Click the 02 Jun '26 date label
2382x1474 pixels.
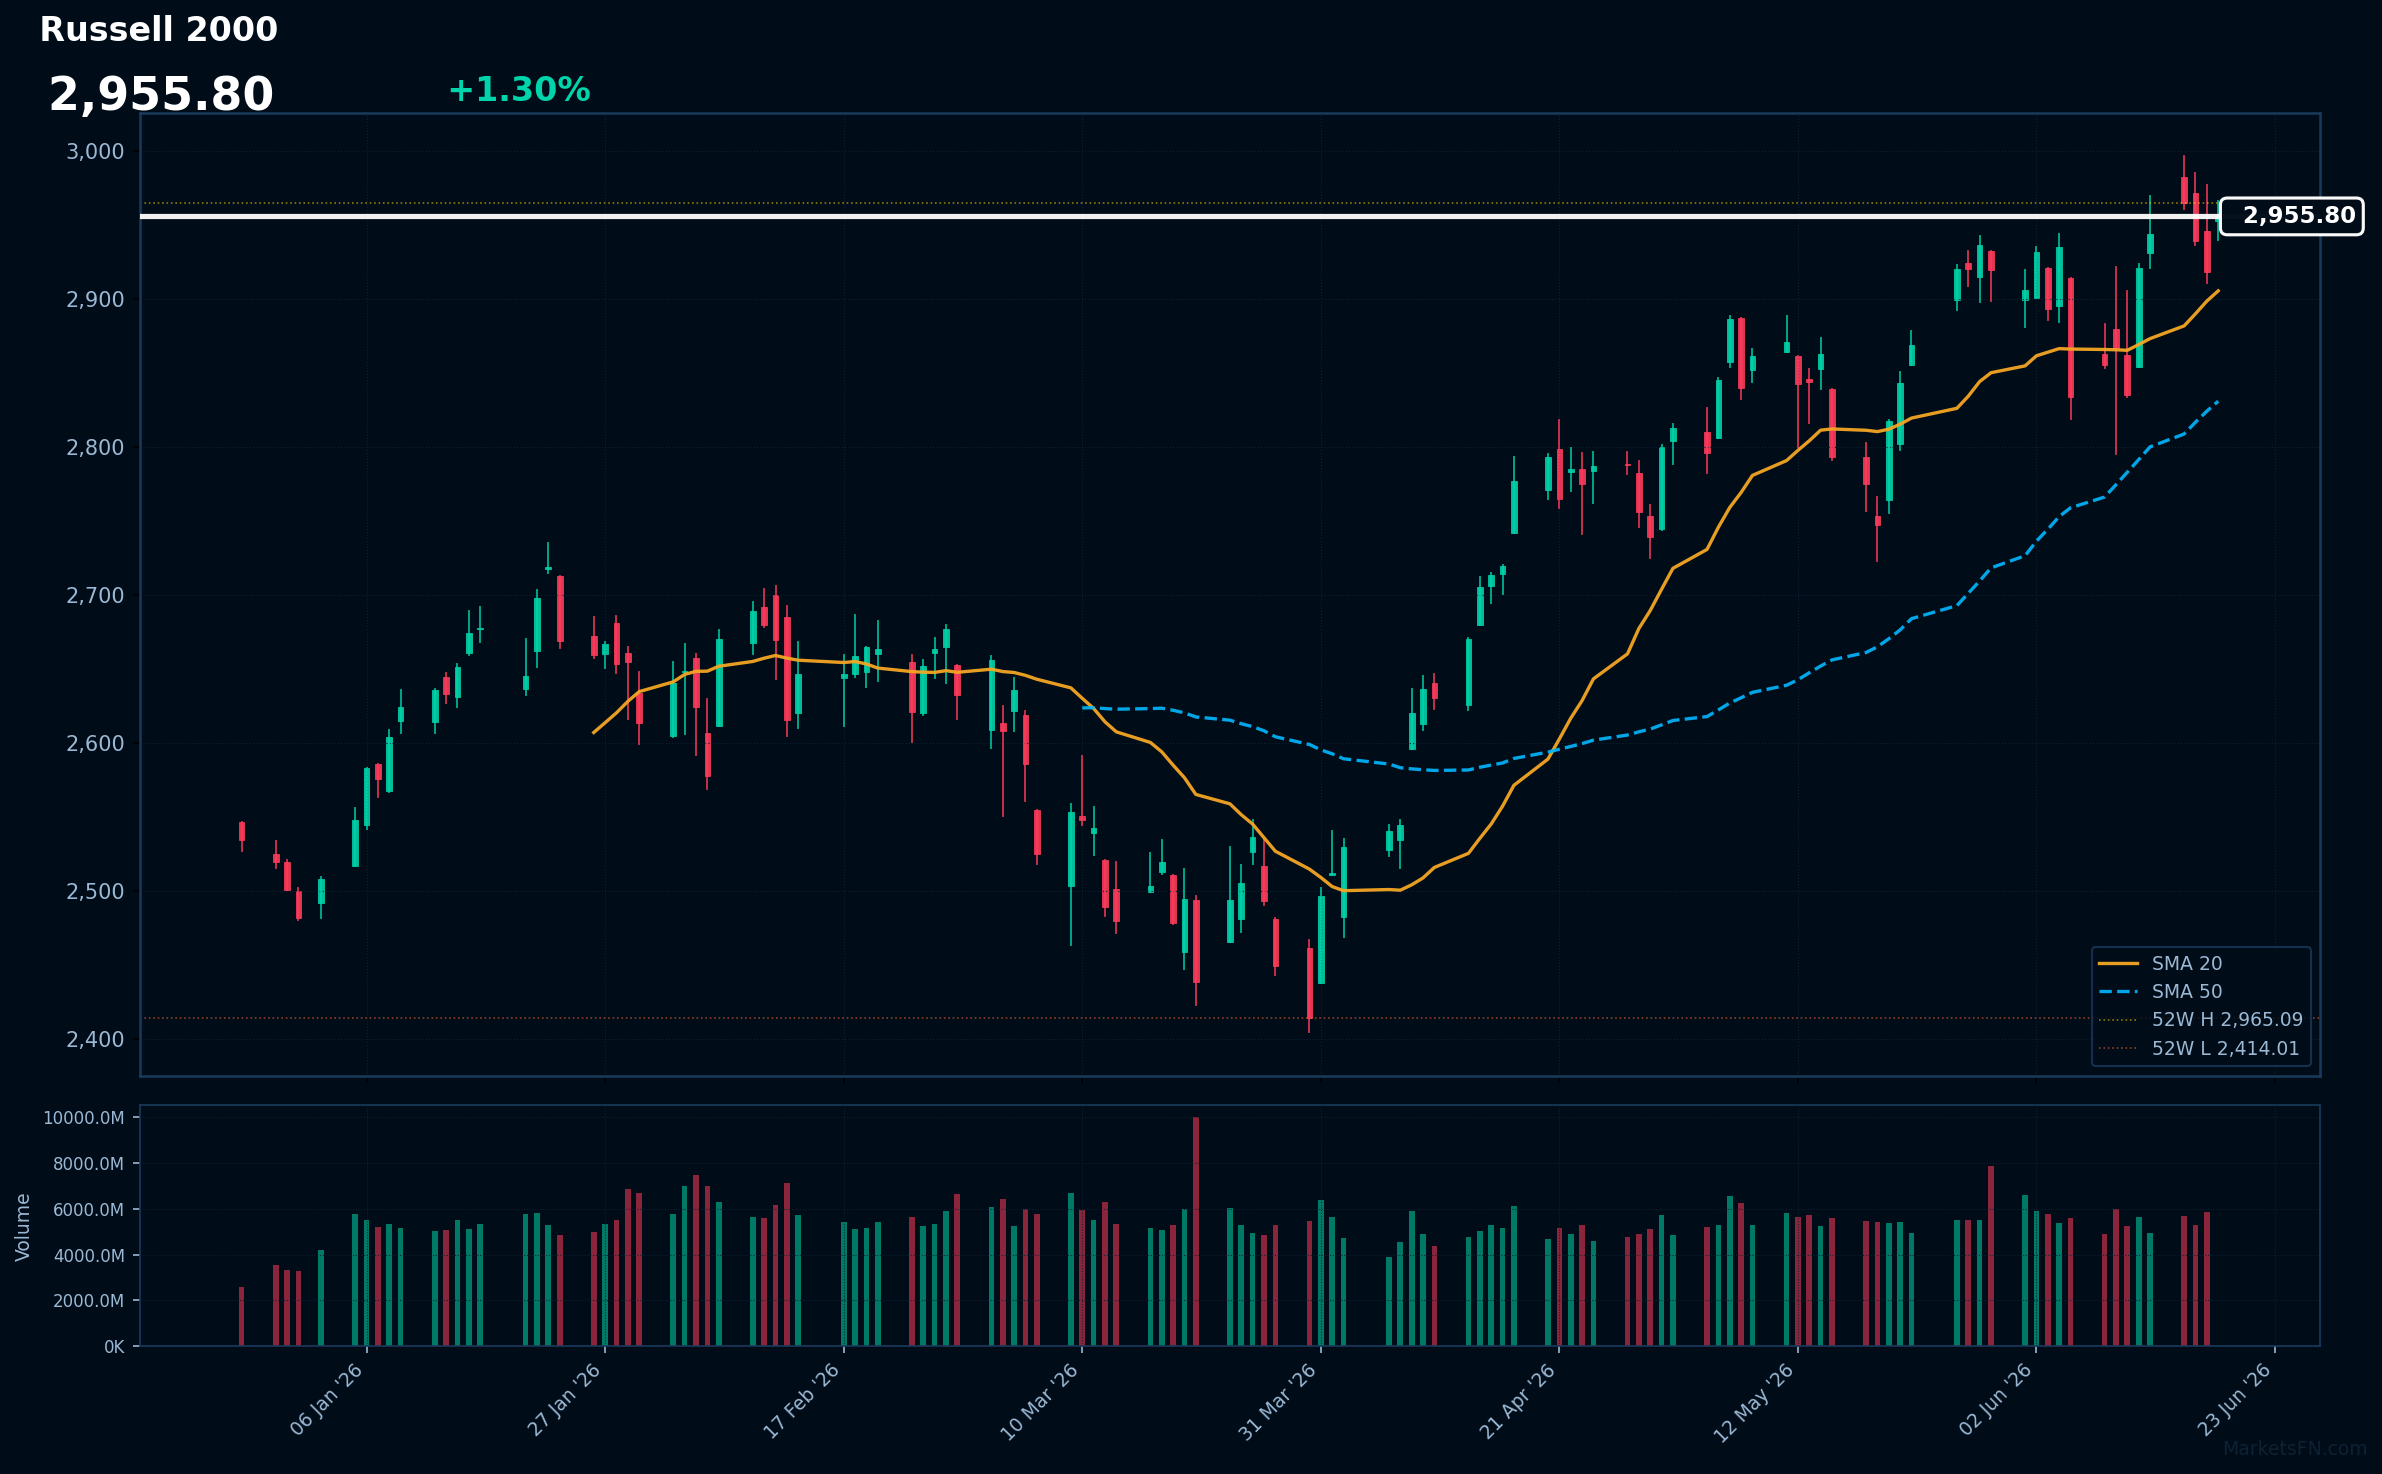coord(1996,1400)
